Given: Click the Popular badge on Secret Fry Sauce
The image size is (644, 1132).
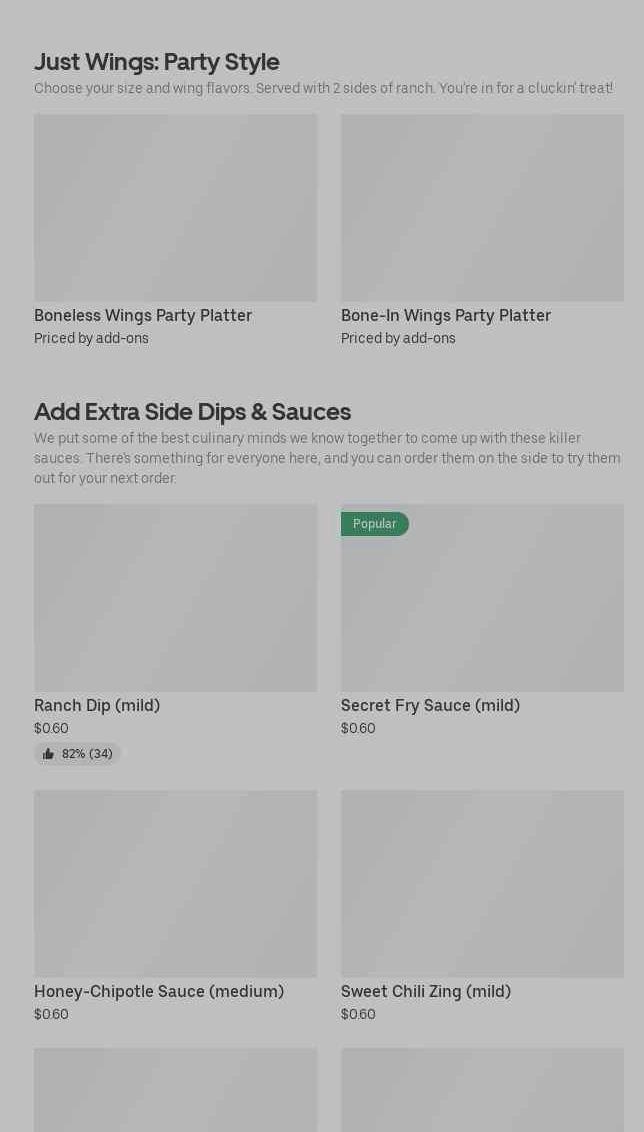Looking at the screenshot, I should point(375,524).
